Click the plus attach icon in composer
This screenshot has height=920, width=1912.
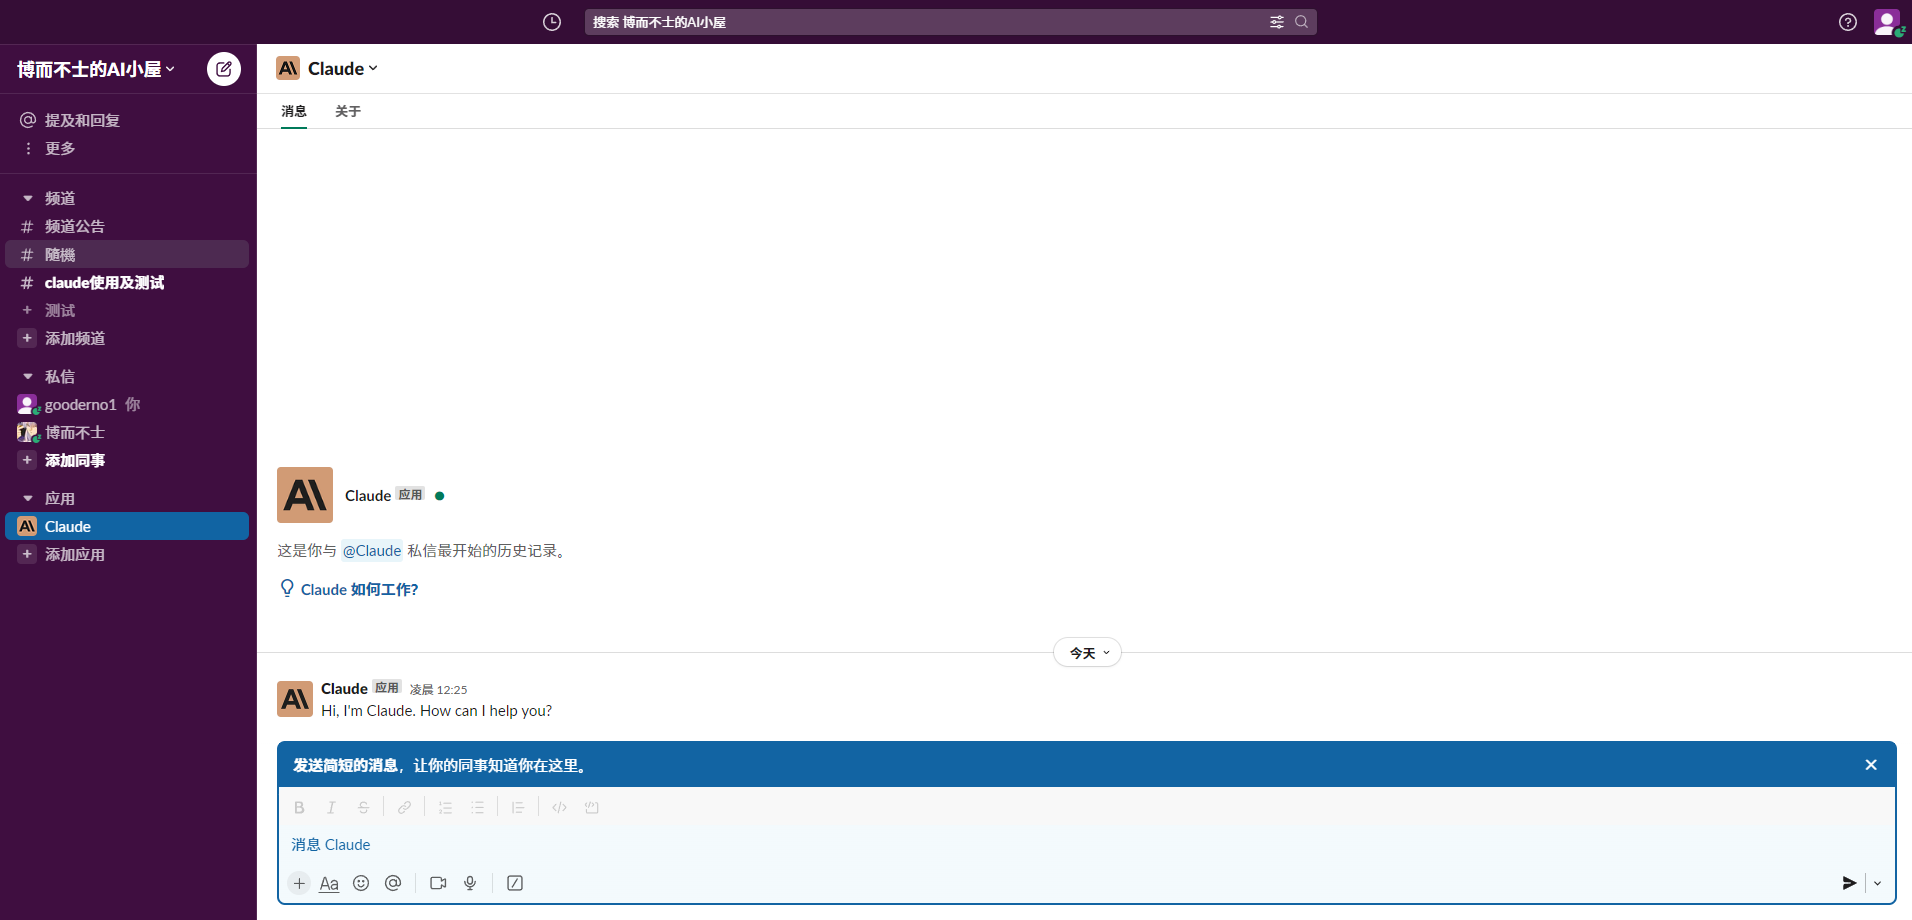click(x=299, y=883)
